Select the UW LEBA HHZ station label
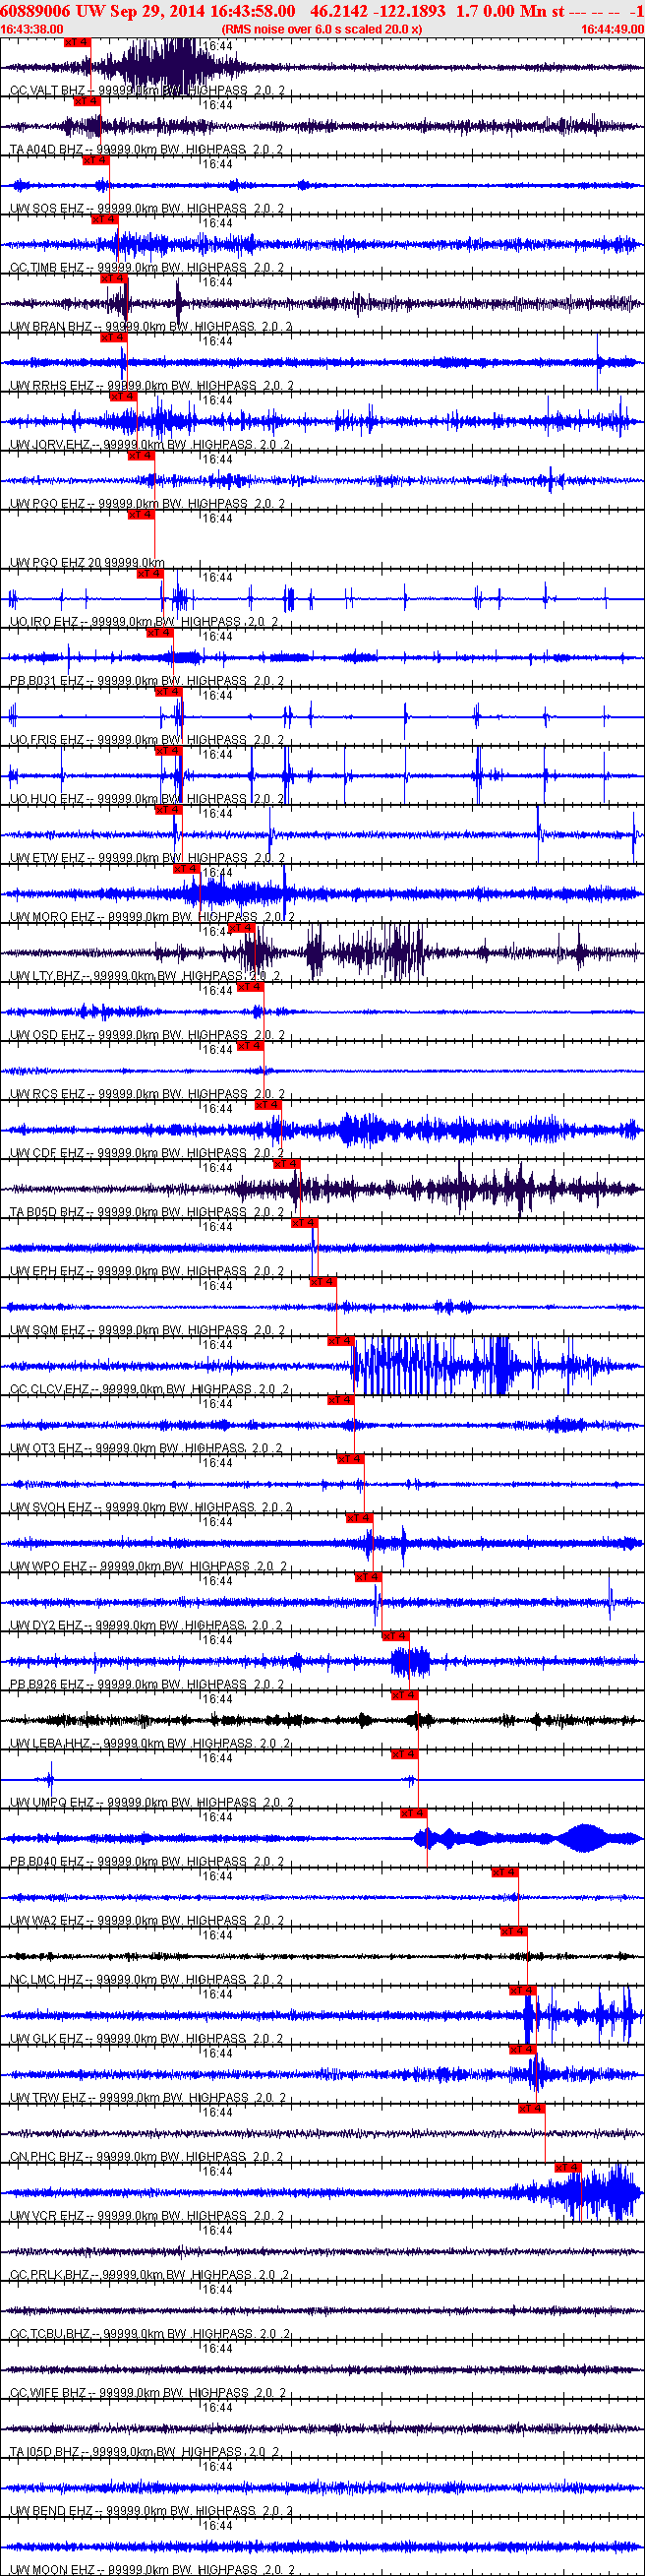 tap(150, 1743)
